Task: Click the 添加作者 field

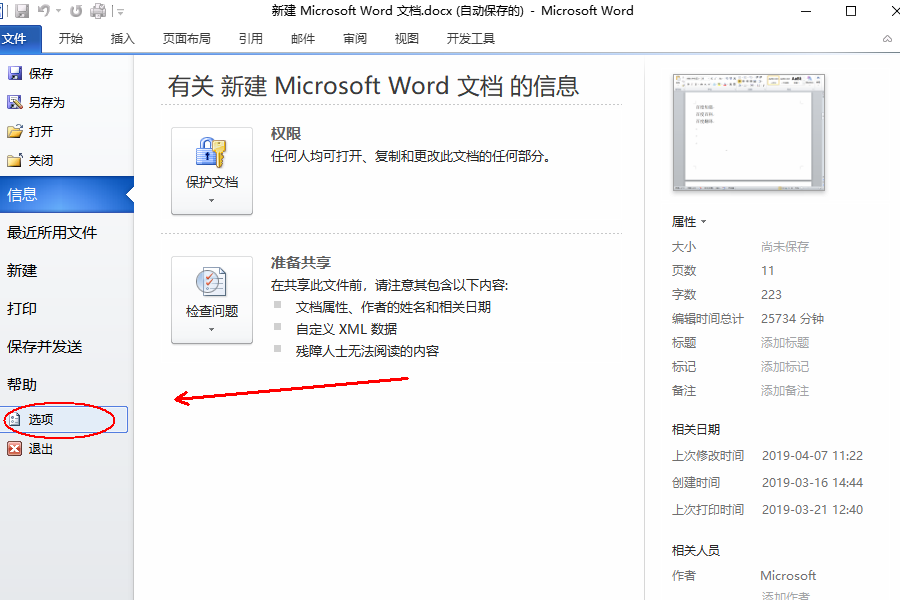Action: coord(785,595)
